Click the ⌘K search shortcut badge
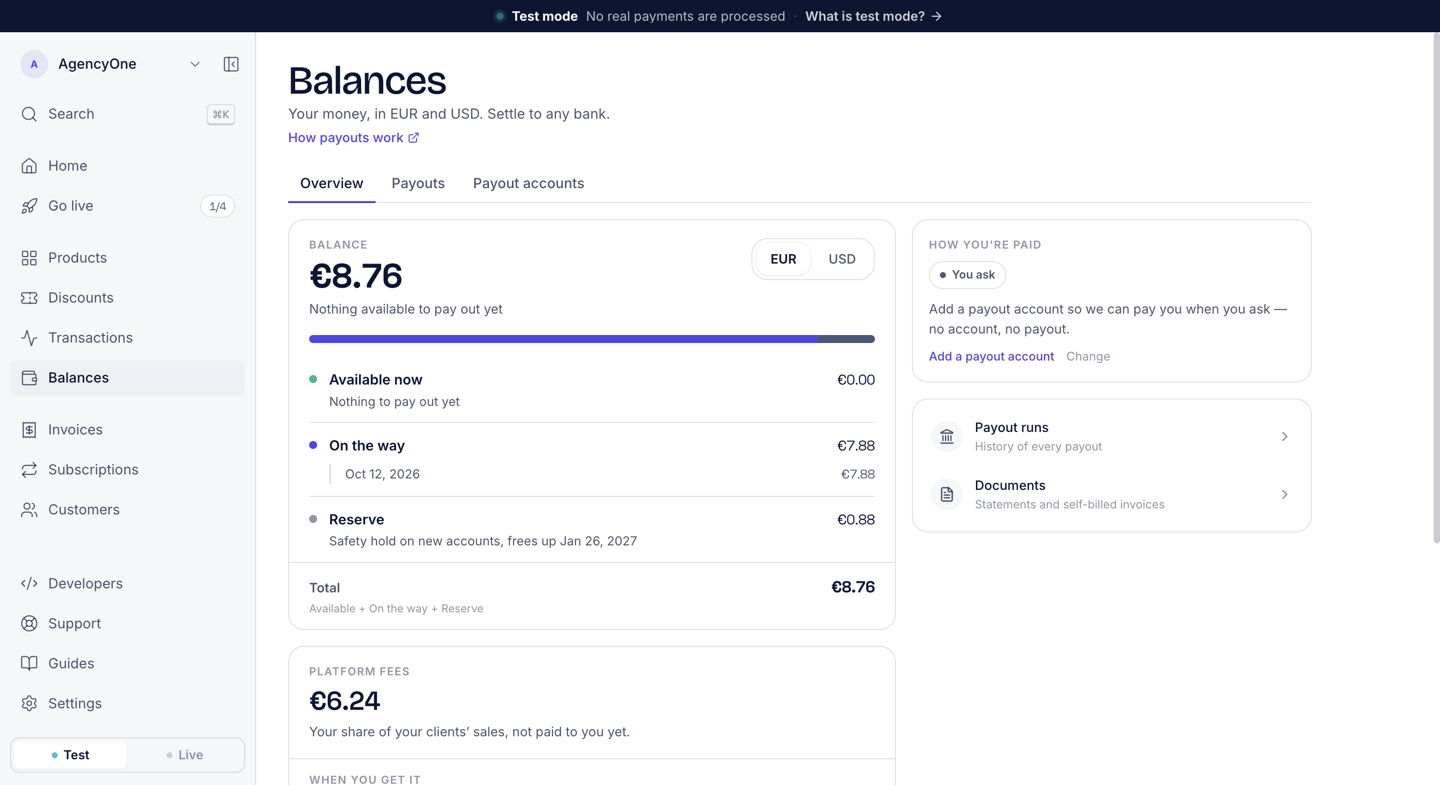This screenshot has height=785, width=1440. [221, 114]
